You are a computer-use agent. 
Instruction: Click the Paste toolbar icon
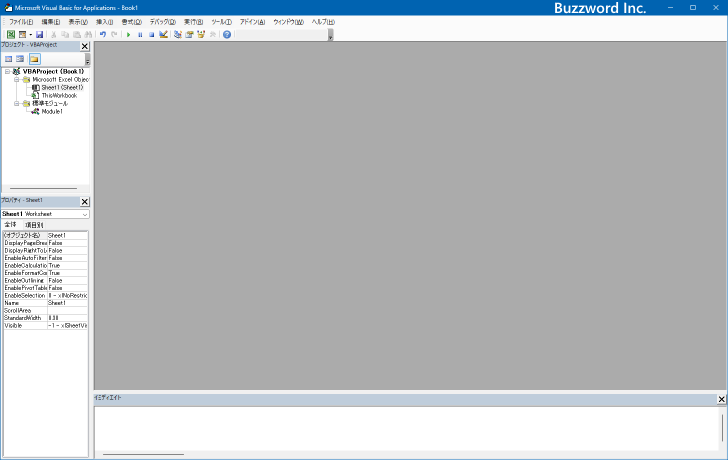click(77, 34)
